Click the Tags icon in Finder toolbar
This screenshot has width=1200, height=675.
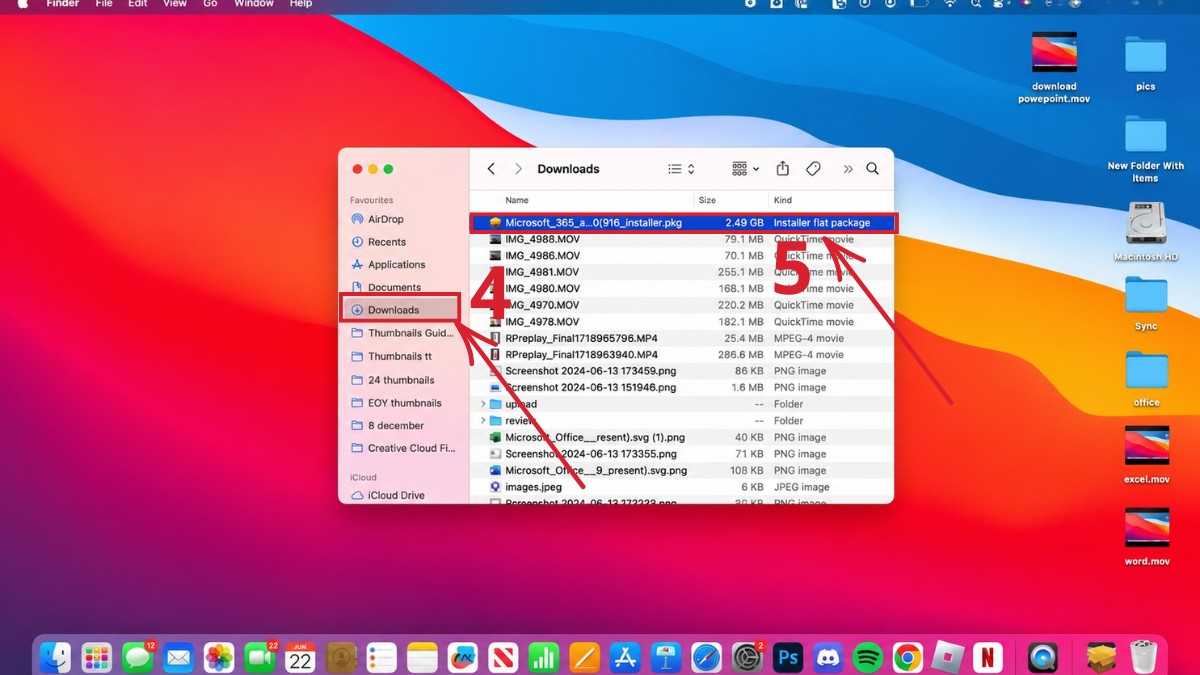[813, 169]
